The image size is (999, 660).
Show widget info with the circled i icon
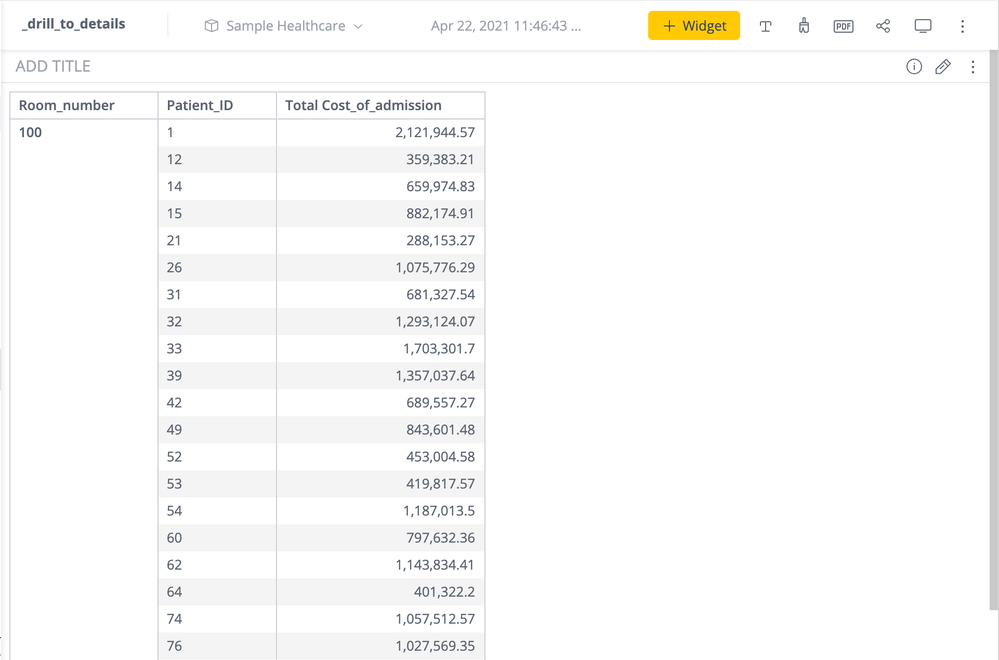pos(914,67)
